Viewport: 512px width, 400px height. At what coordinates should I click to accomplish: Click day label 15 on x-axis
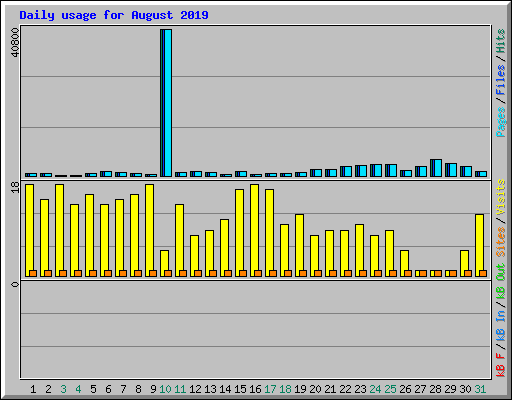[240, 389]
